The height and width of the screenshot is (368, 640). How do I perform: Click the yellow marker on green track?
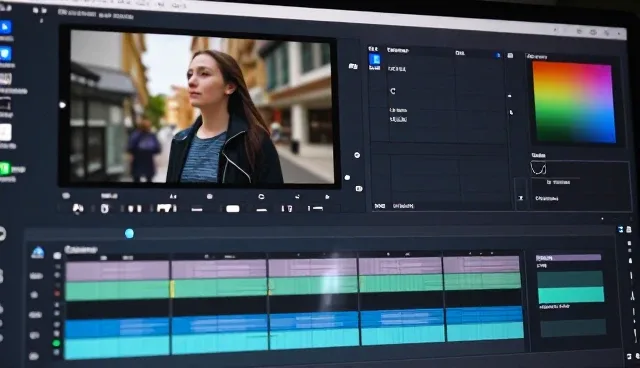pos(172,289)
